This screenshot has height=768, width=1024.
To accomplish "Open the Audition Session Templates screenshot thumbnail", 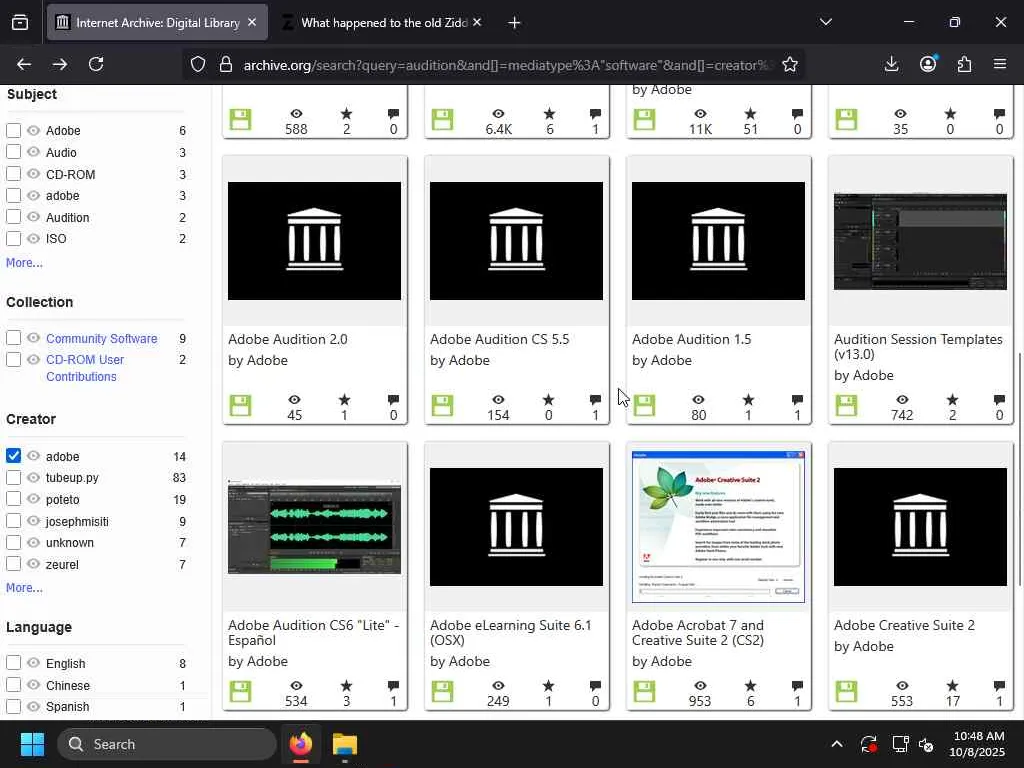I will coord(920,241).
